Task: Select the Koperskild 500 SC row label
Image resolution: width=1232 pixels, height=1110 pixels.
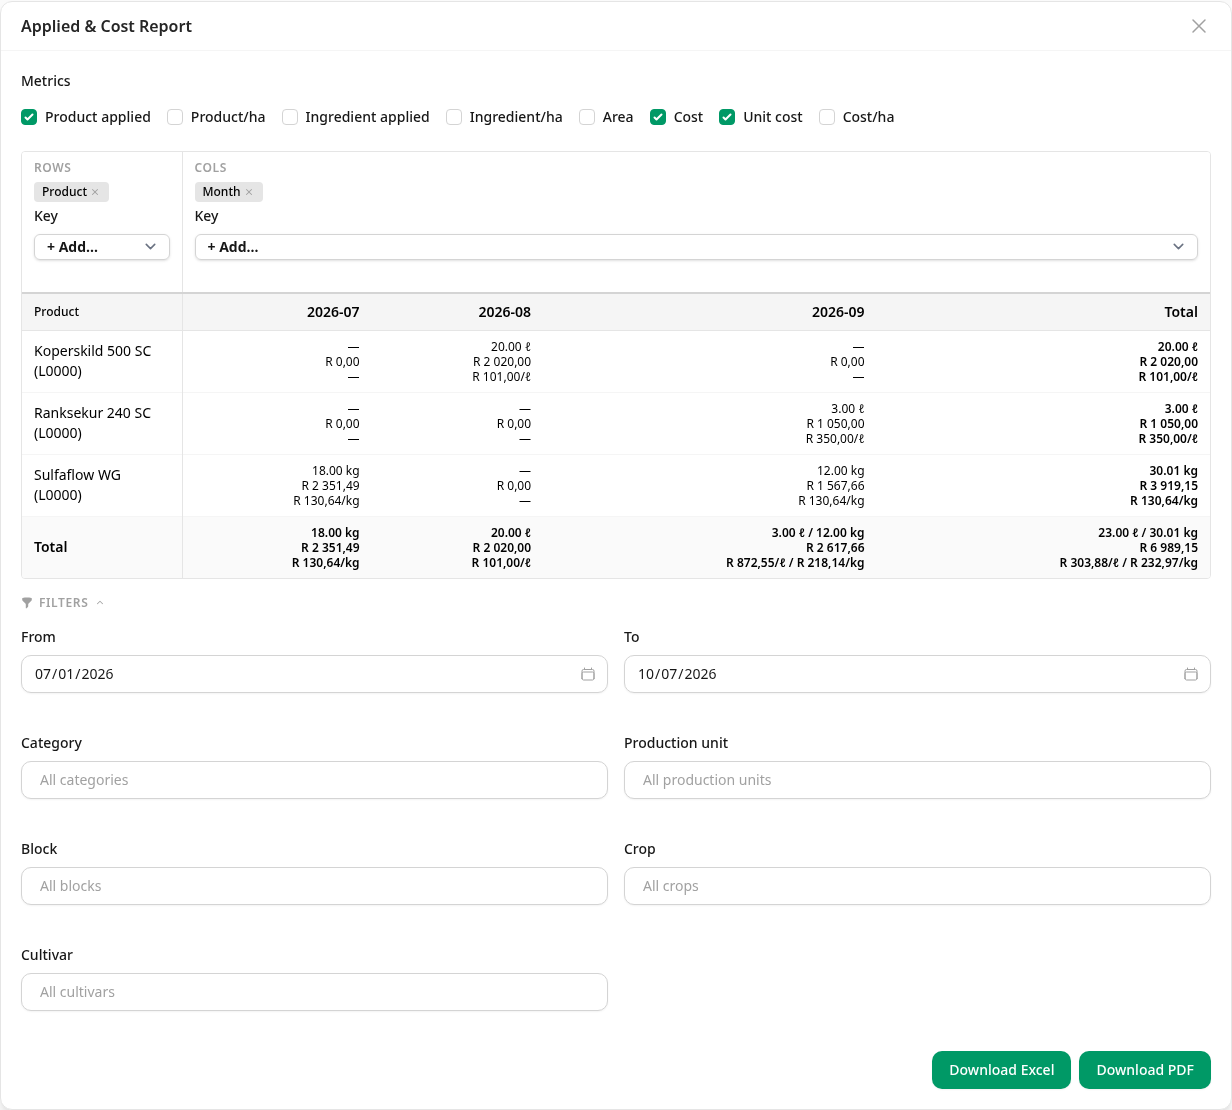Action: [x=93, y=361]
